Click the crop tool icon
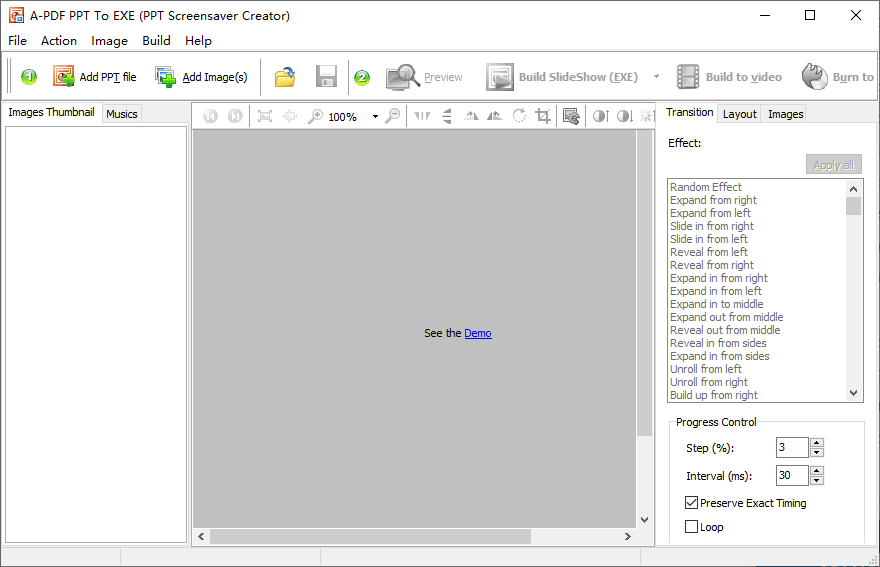880x567 pixels. (x=543, y=116)
